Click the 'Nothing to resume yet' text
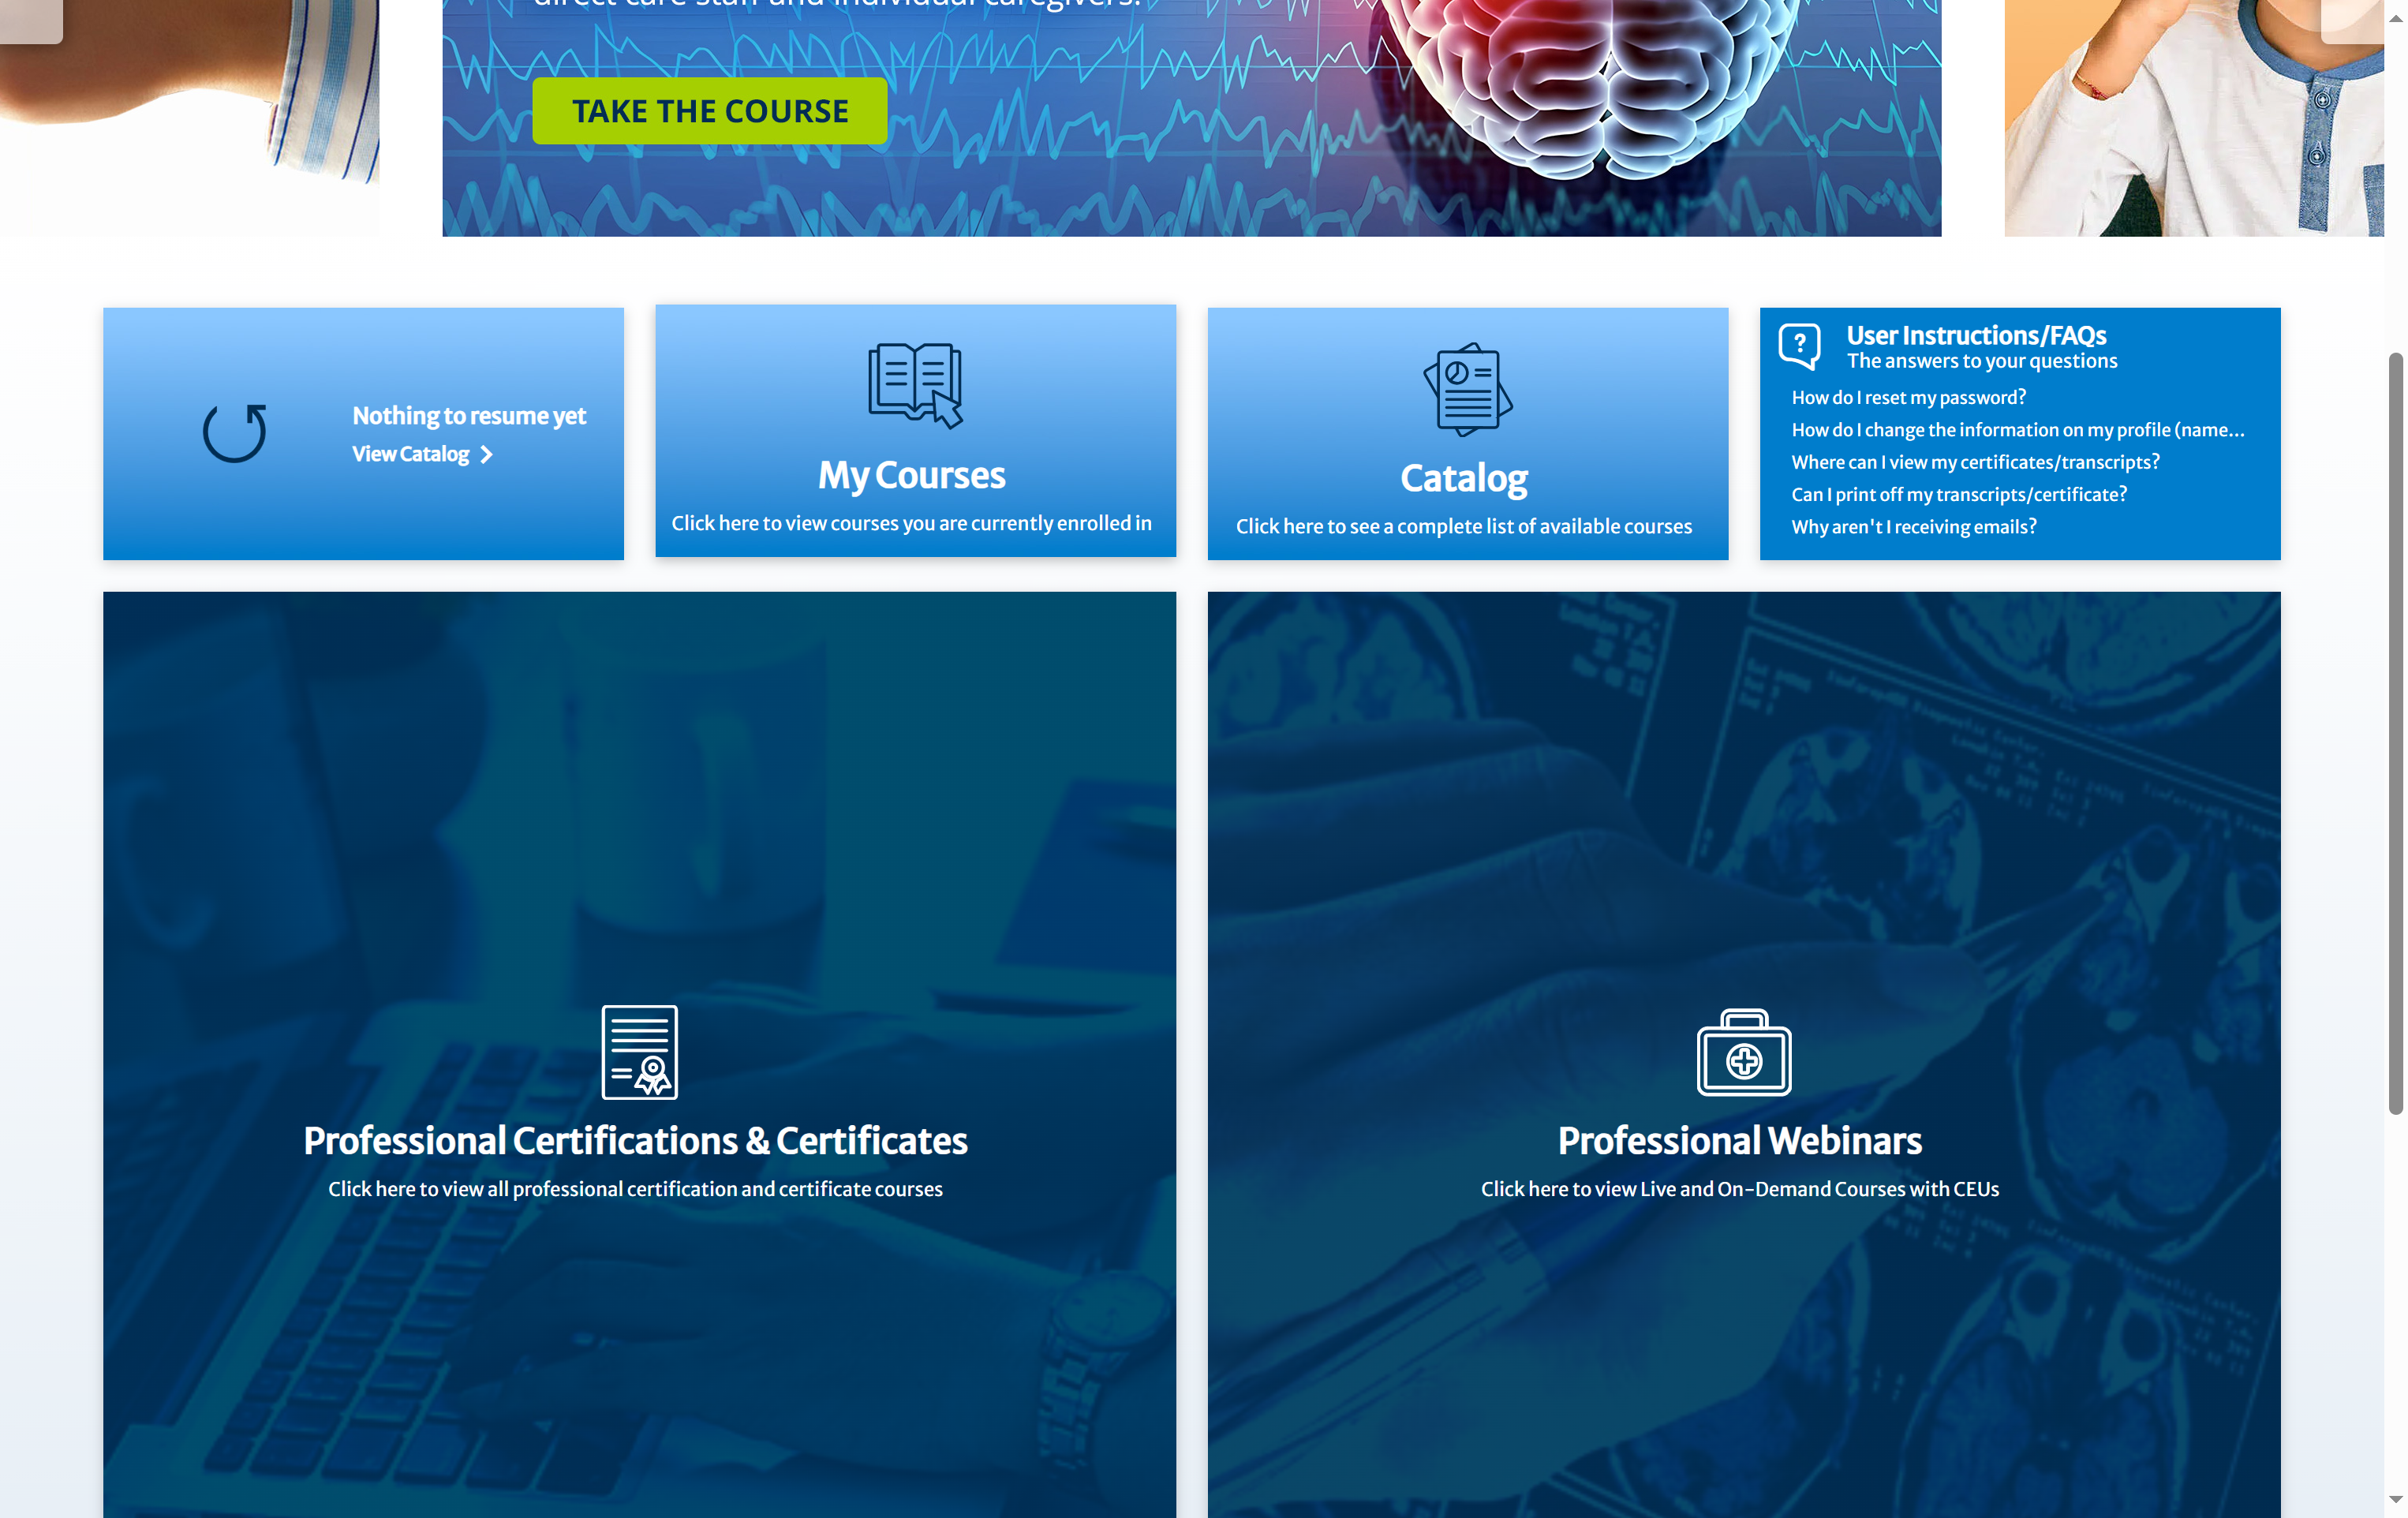The width and height of the screenshot is (2408, 1518). [x=469, y=416]
